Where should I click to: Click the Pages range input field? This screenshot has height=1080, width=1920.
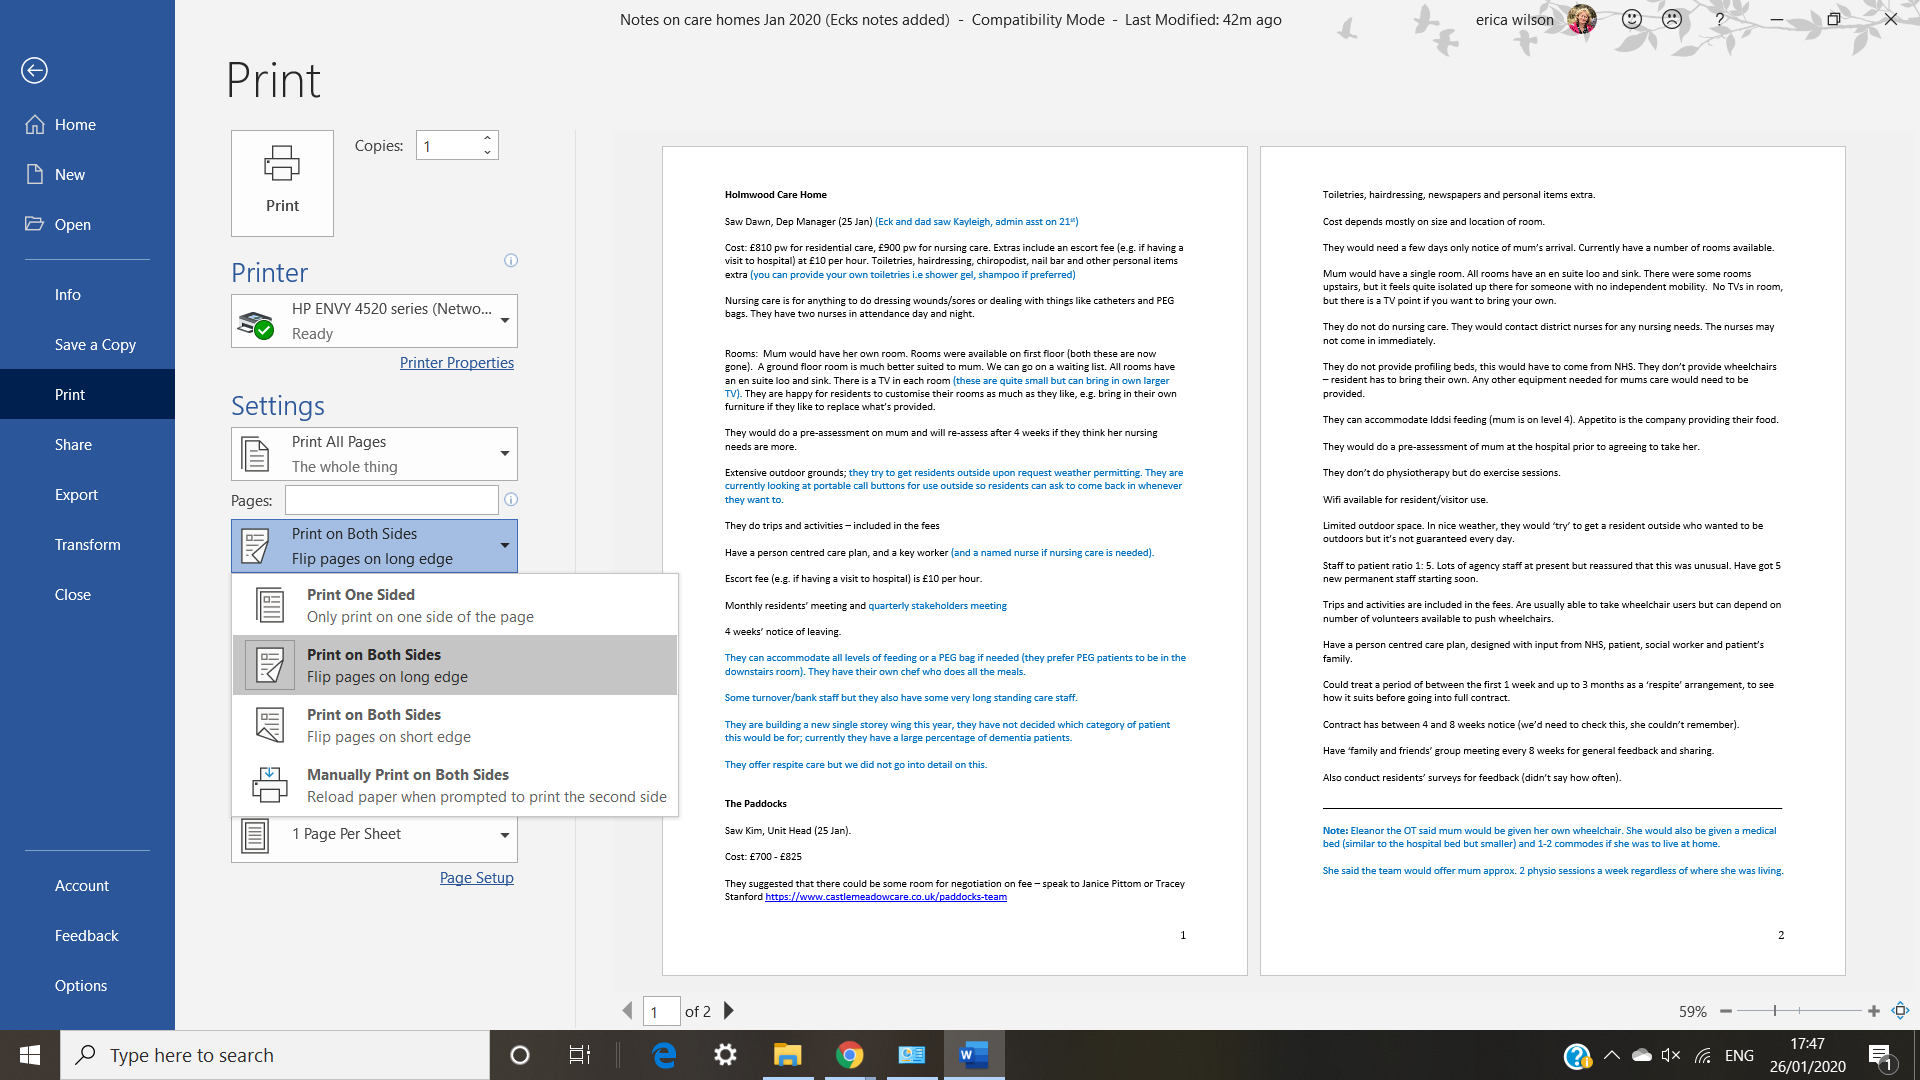(x=391, y=500)
